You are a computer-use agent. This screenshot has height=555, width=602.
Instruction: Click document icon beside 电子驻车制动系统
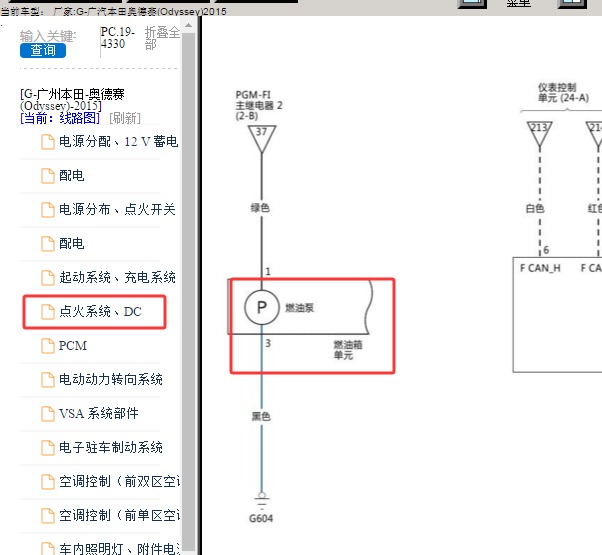point(48,448)
